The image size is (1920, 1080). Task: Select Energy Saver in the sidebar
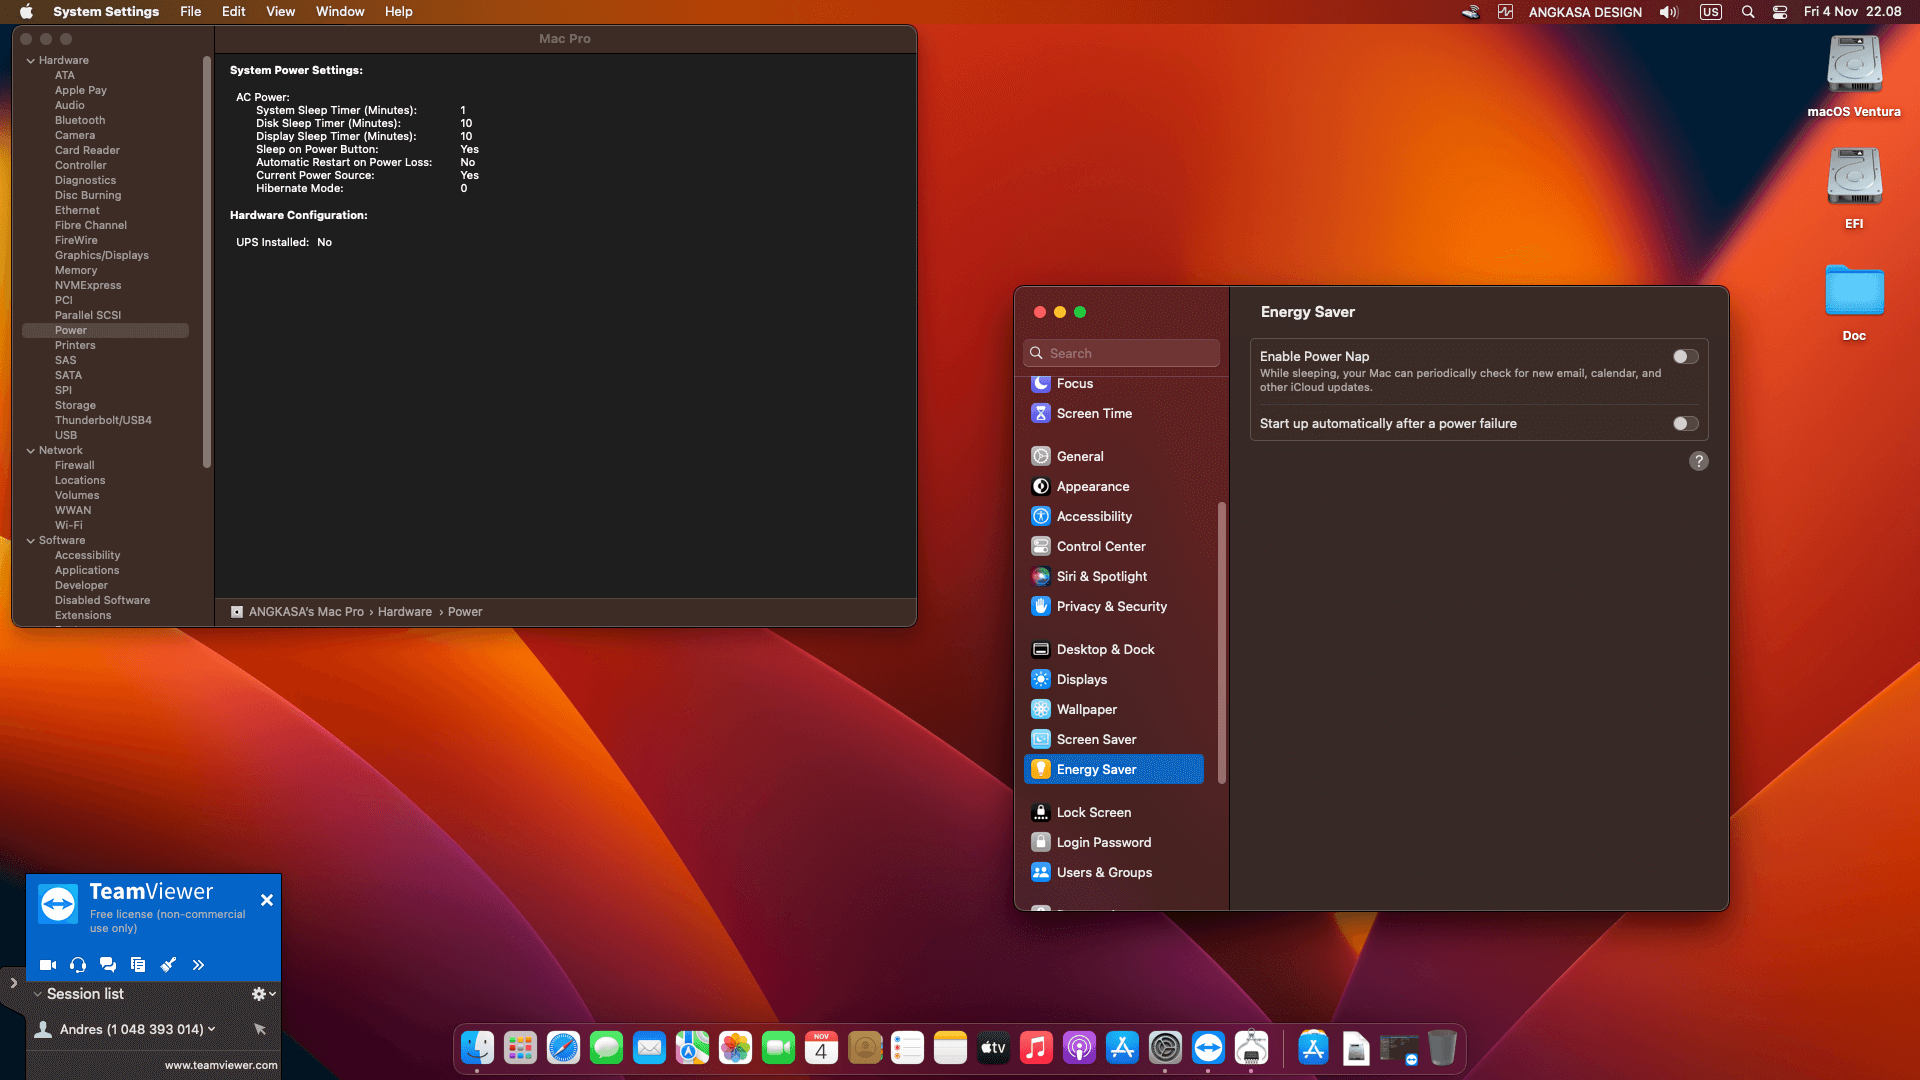[1112, 769]
